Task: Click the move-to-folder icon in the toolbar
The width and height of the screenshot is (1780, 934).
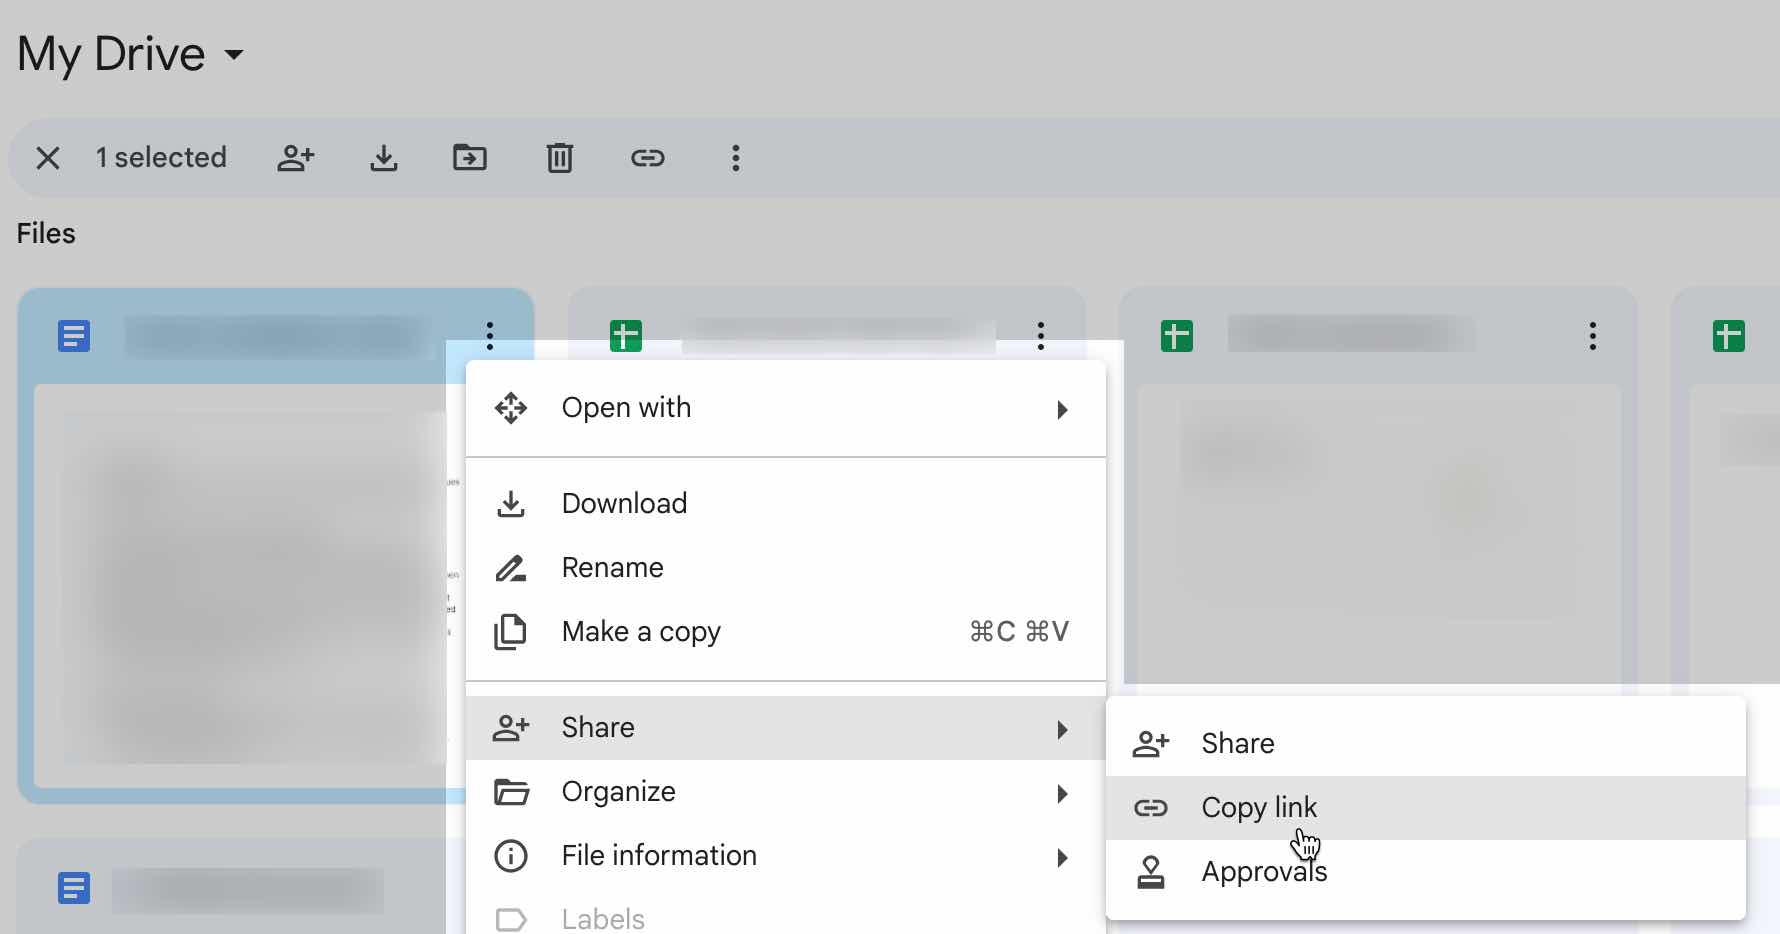Action: click(470, 157)
